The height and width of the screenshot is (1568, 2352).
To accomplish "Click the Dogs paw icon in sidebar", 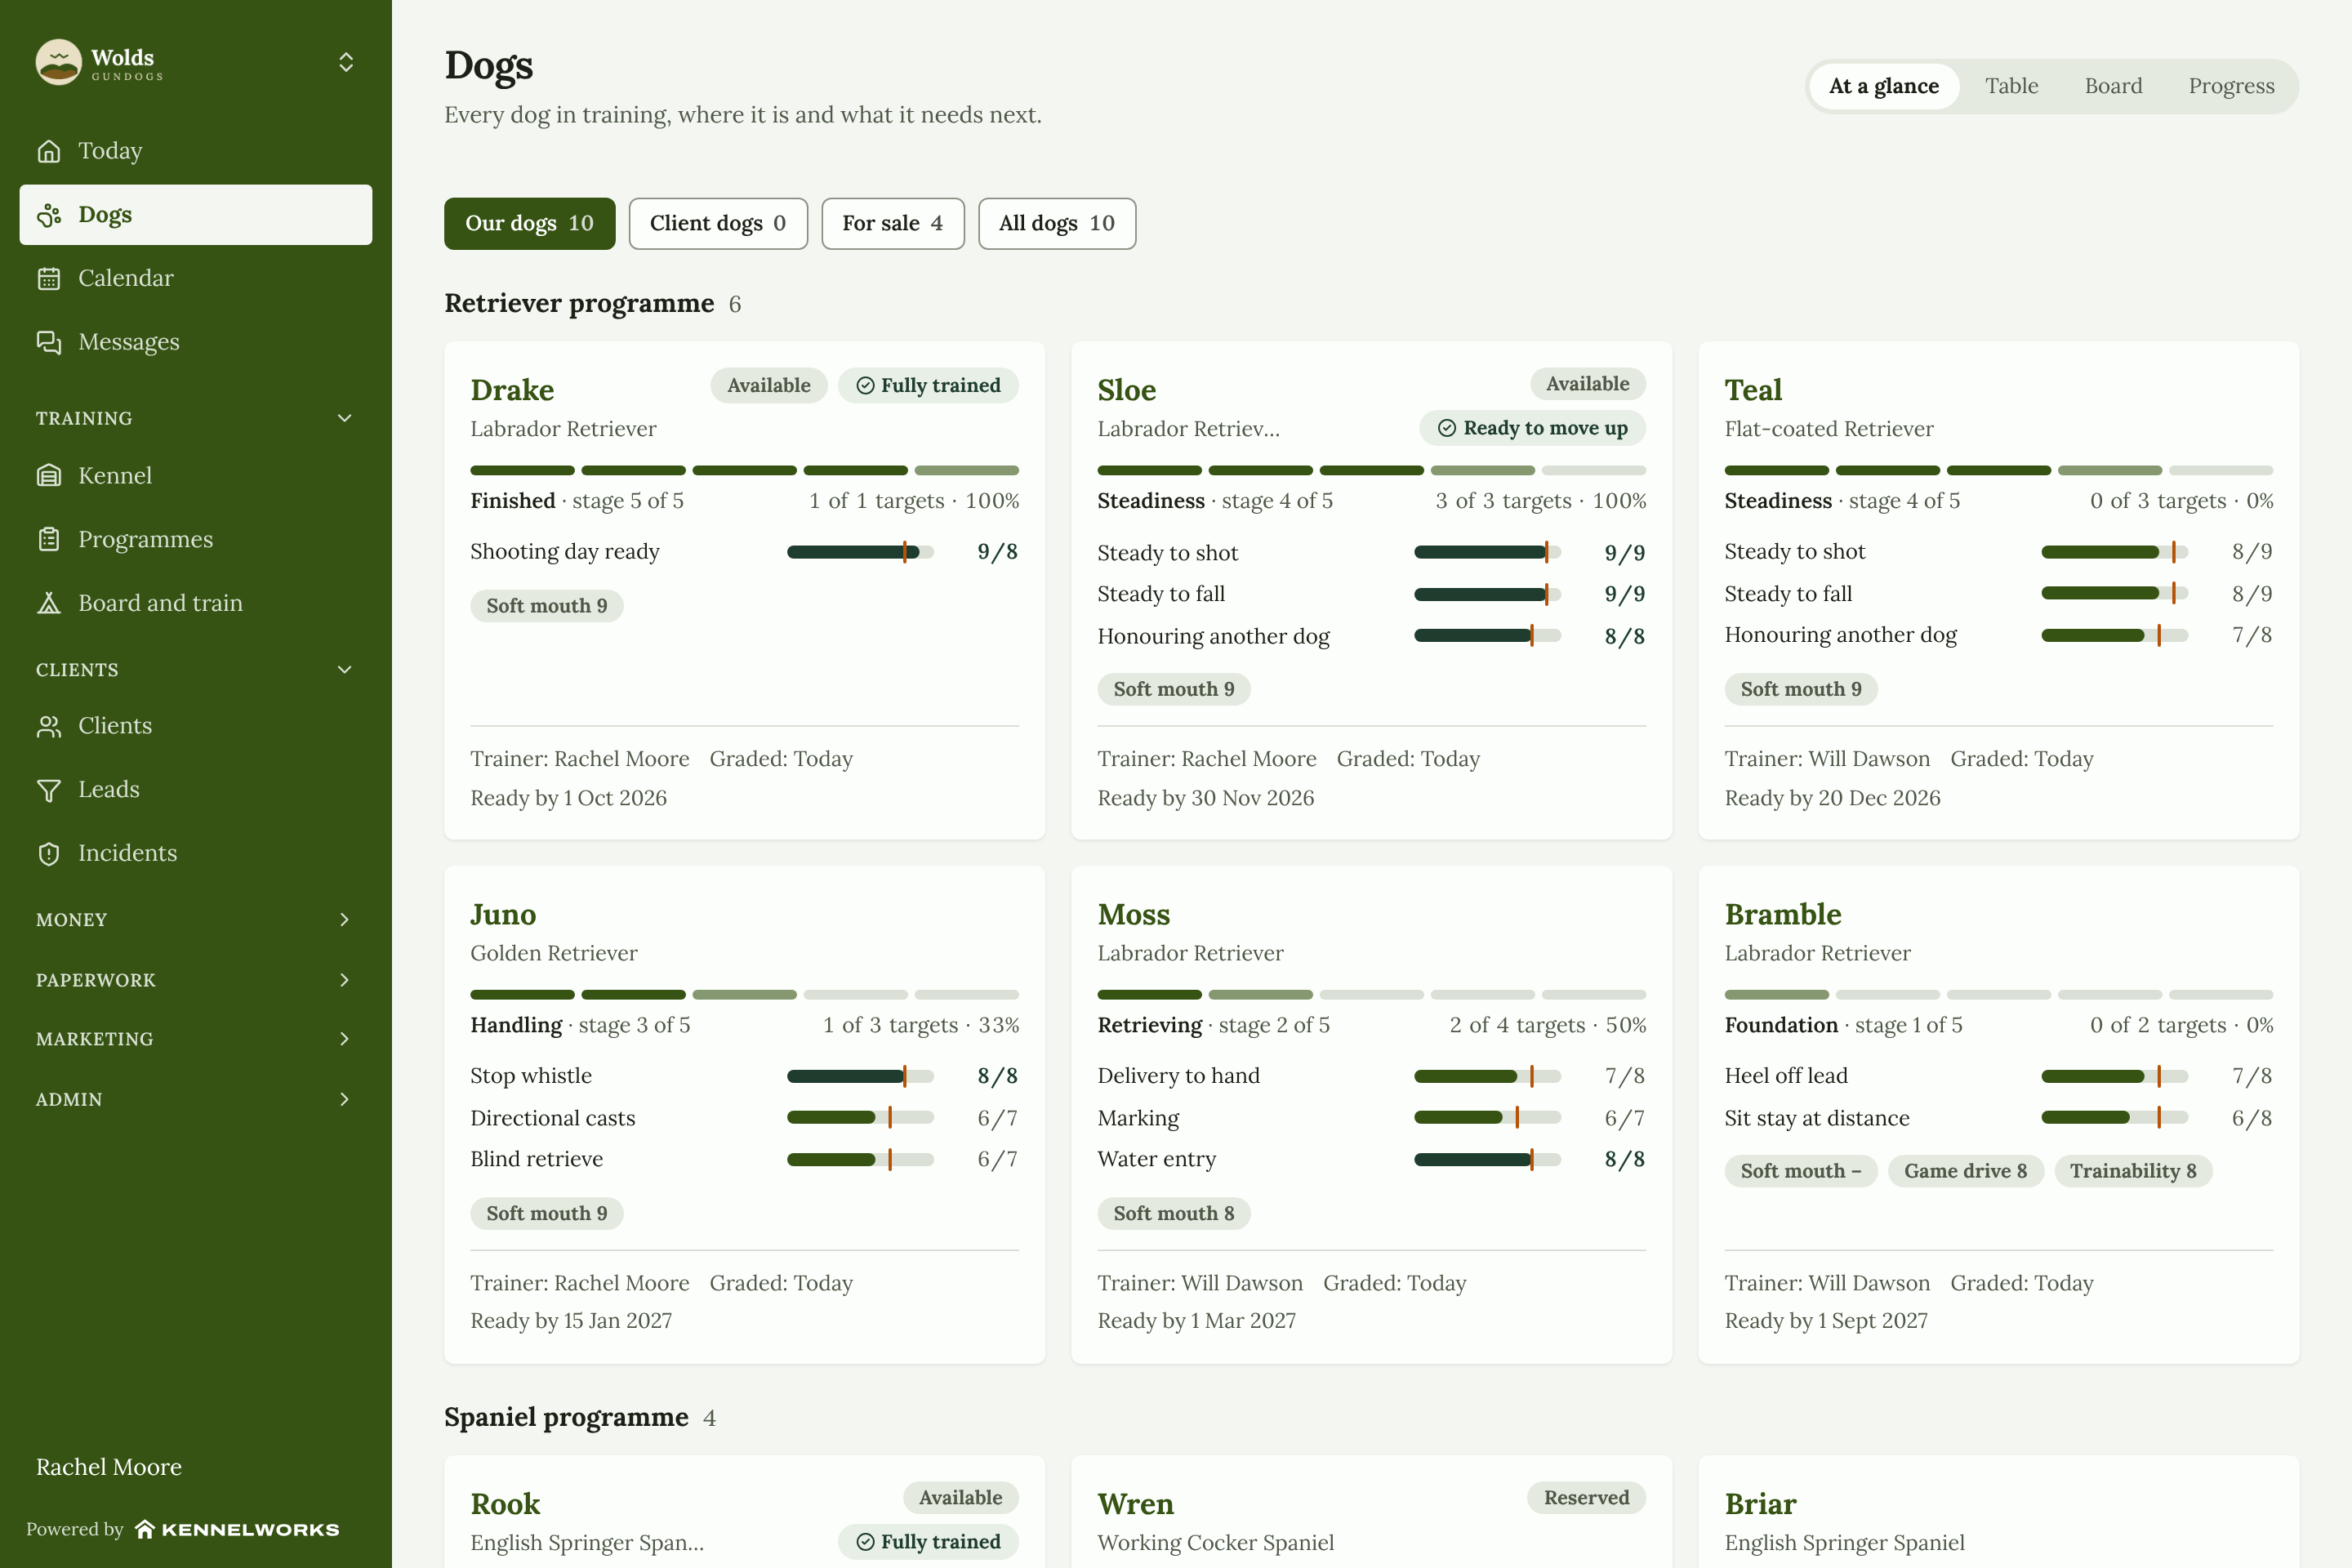I will (x=49, y=215).
